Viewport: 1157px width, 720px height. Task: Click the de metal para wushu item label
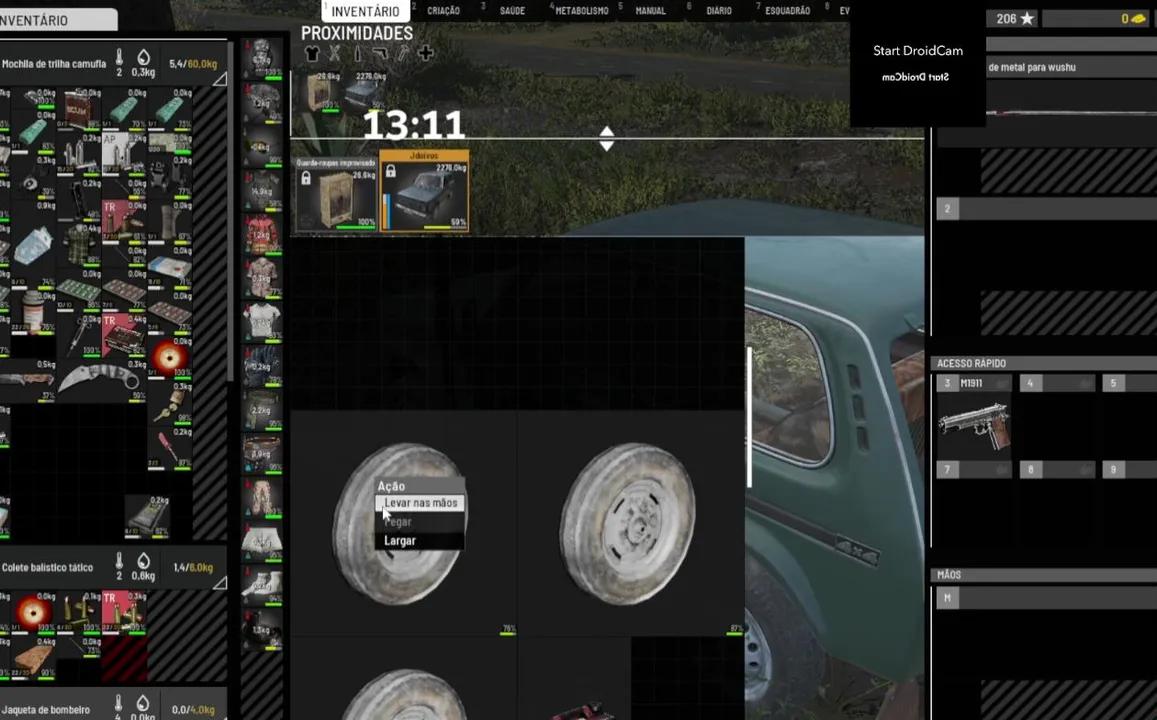pos(1032,67)
